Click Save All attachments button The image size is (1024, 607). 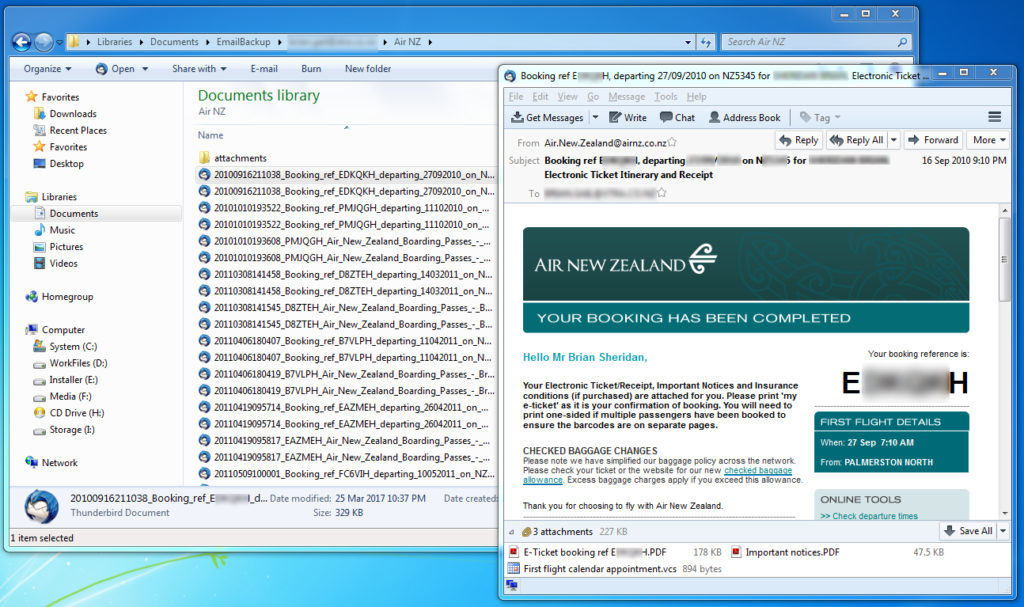tap(968, 531)
